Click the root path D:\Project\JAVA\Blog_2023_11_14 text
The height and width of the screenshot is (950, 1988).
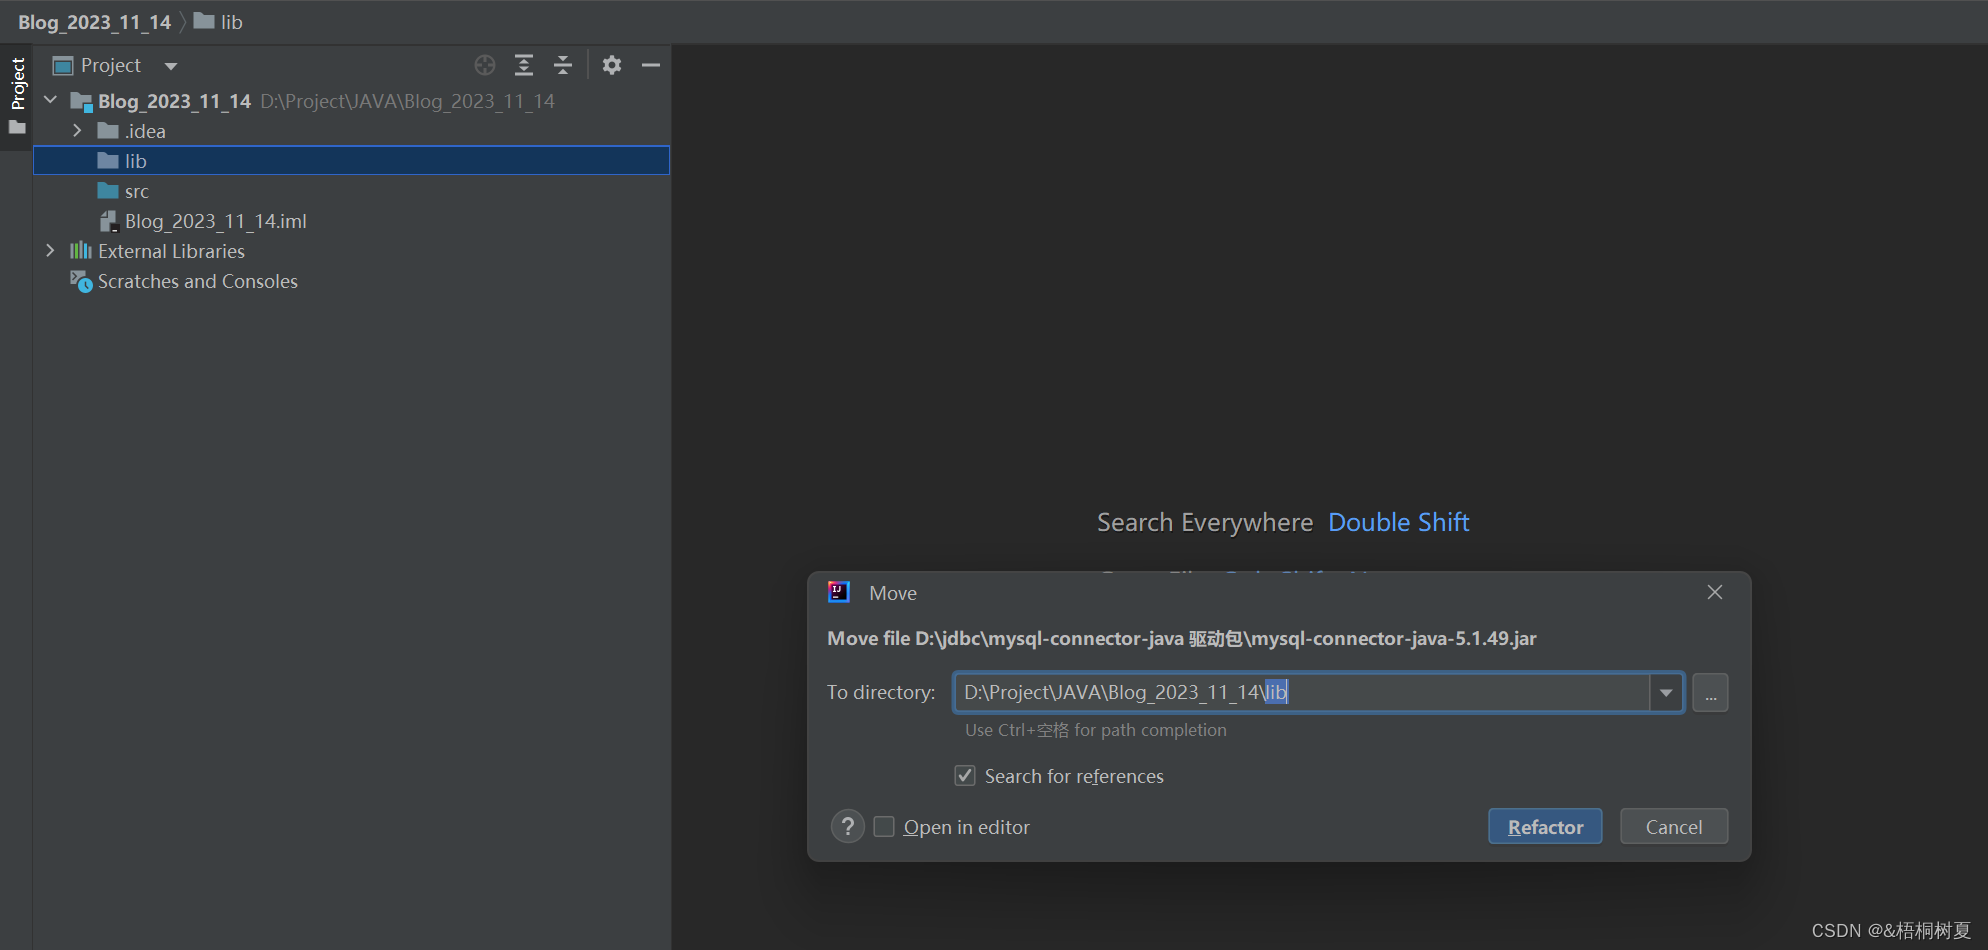pyautogui.click(x=407, y=101)
